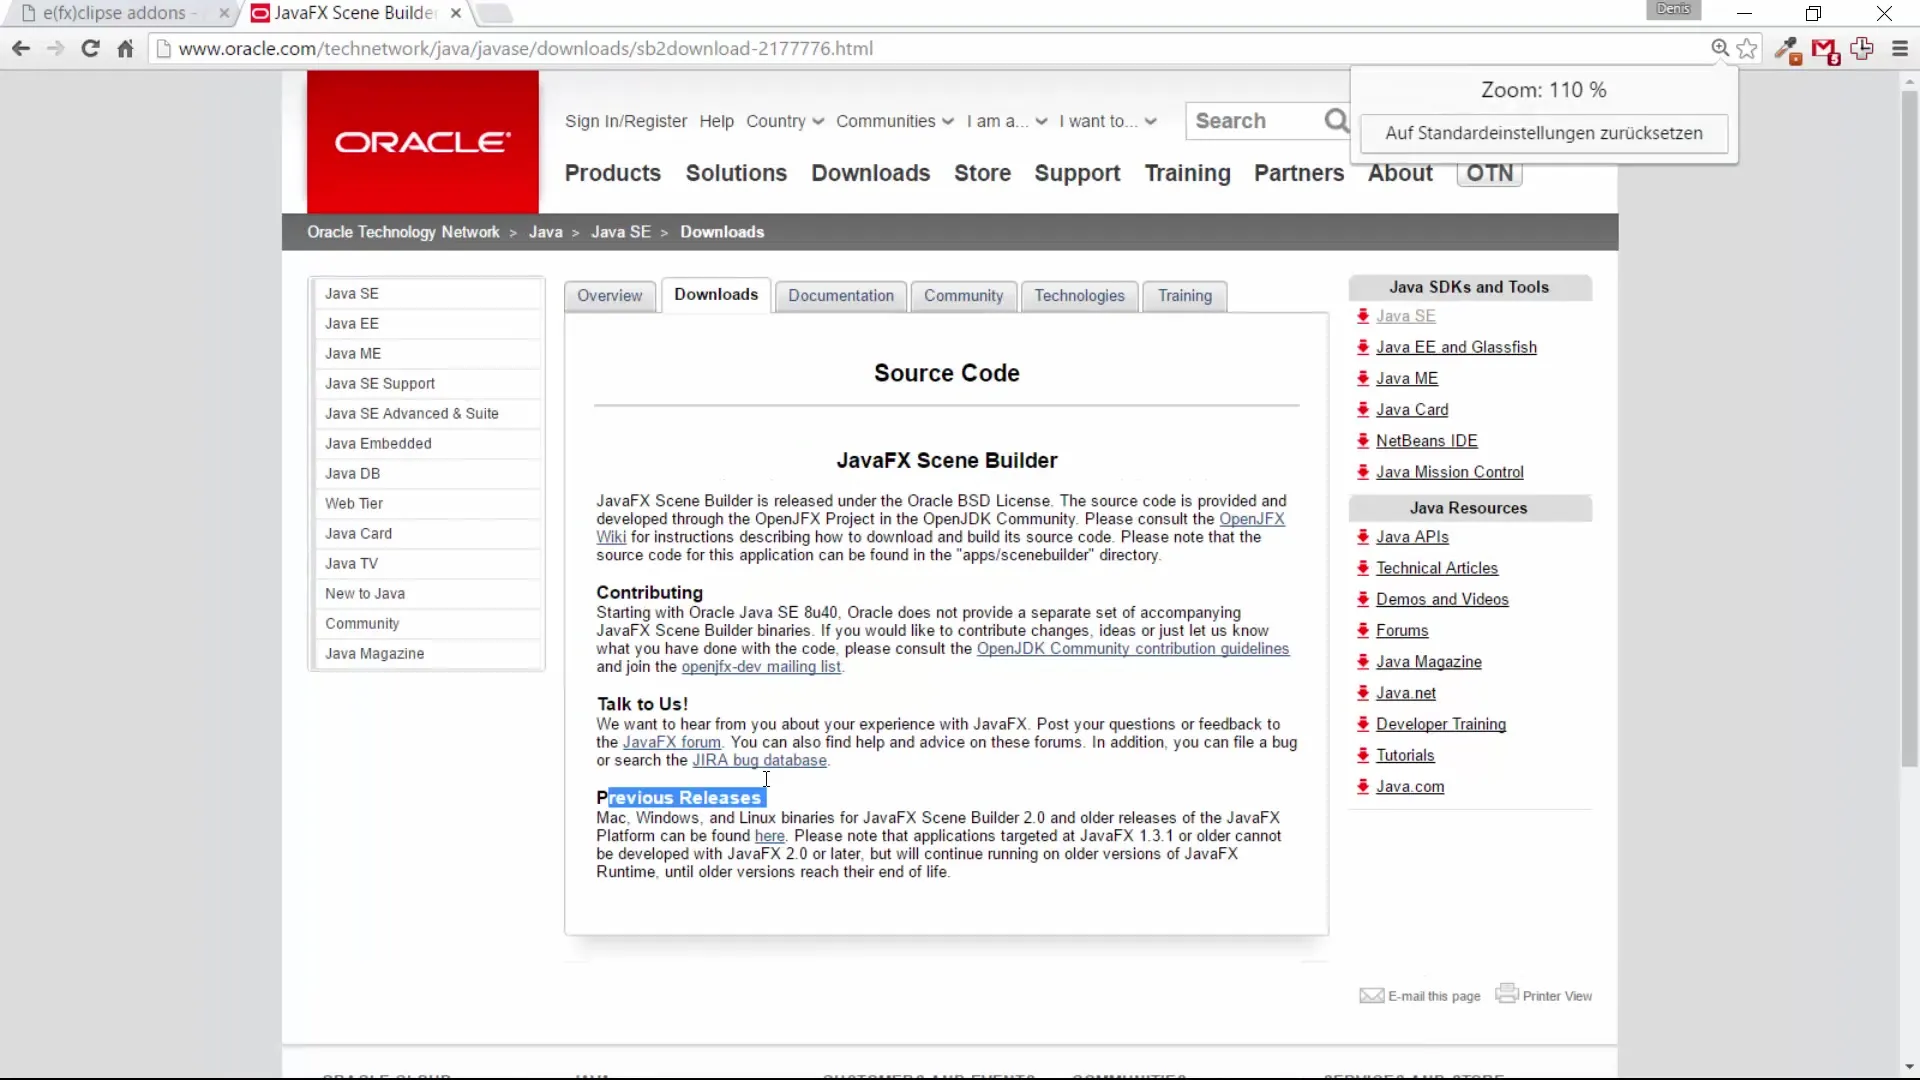Open Developer Training link
This screenshot has width=1920, height=1080.
click(x=1440, y=724)
